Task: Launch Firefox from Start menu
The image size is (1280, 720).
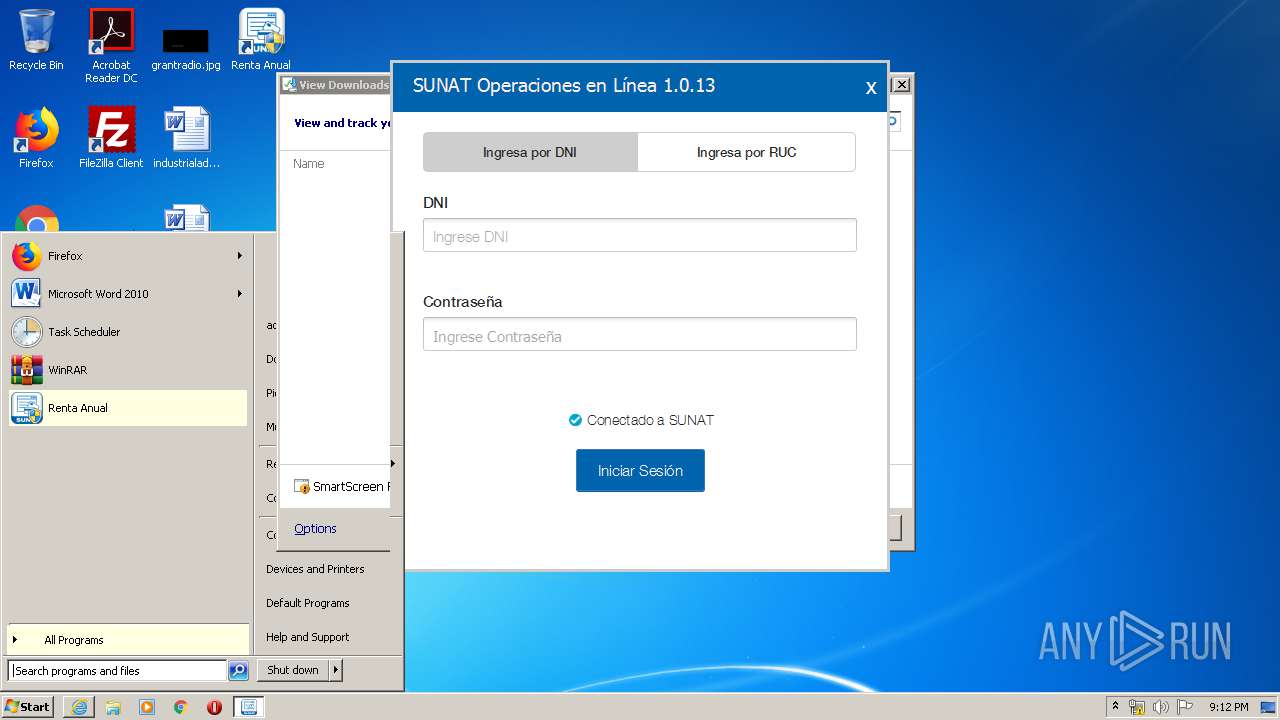Action: (x=128, y=256)
